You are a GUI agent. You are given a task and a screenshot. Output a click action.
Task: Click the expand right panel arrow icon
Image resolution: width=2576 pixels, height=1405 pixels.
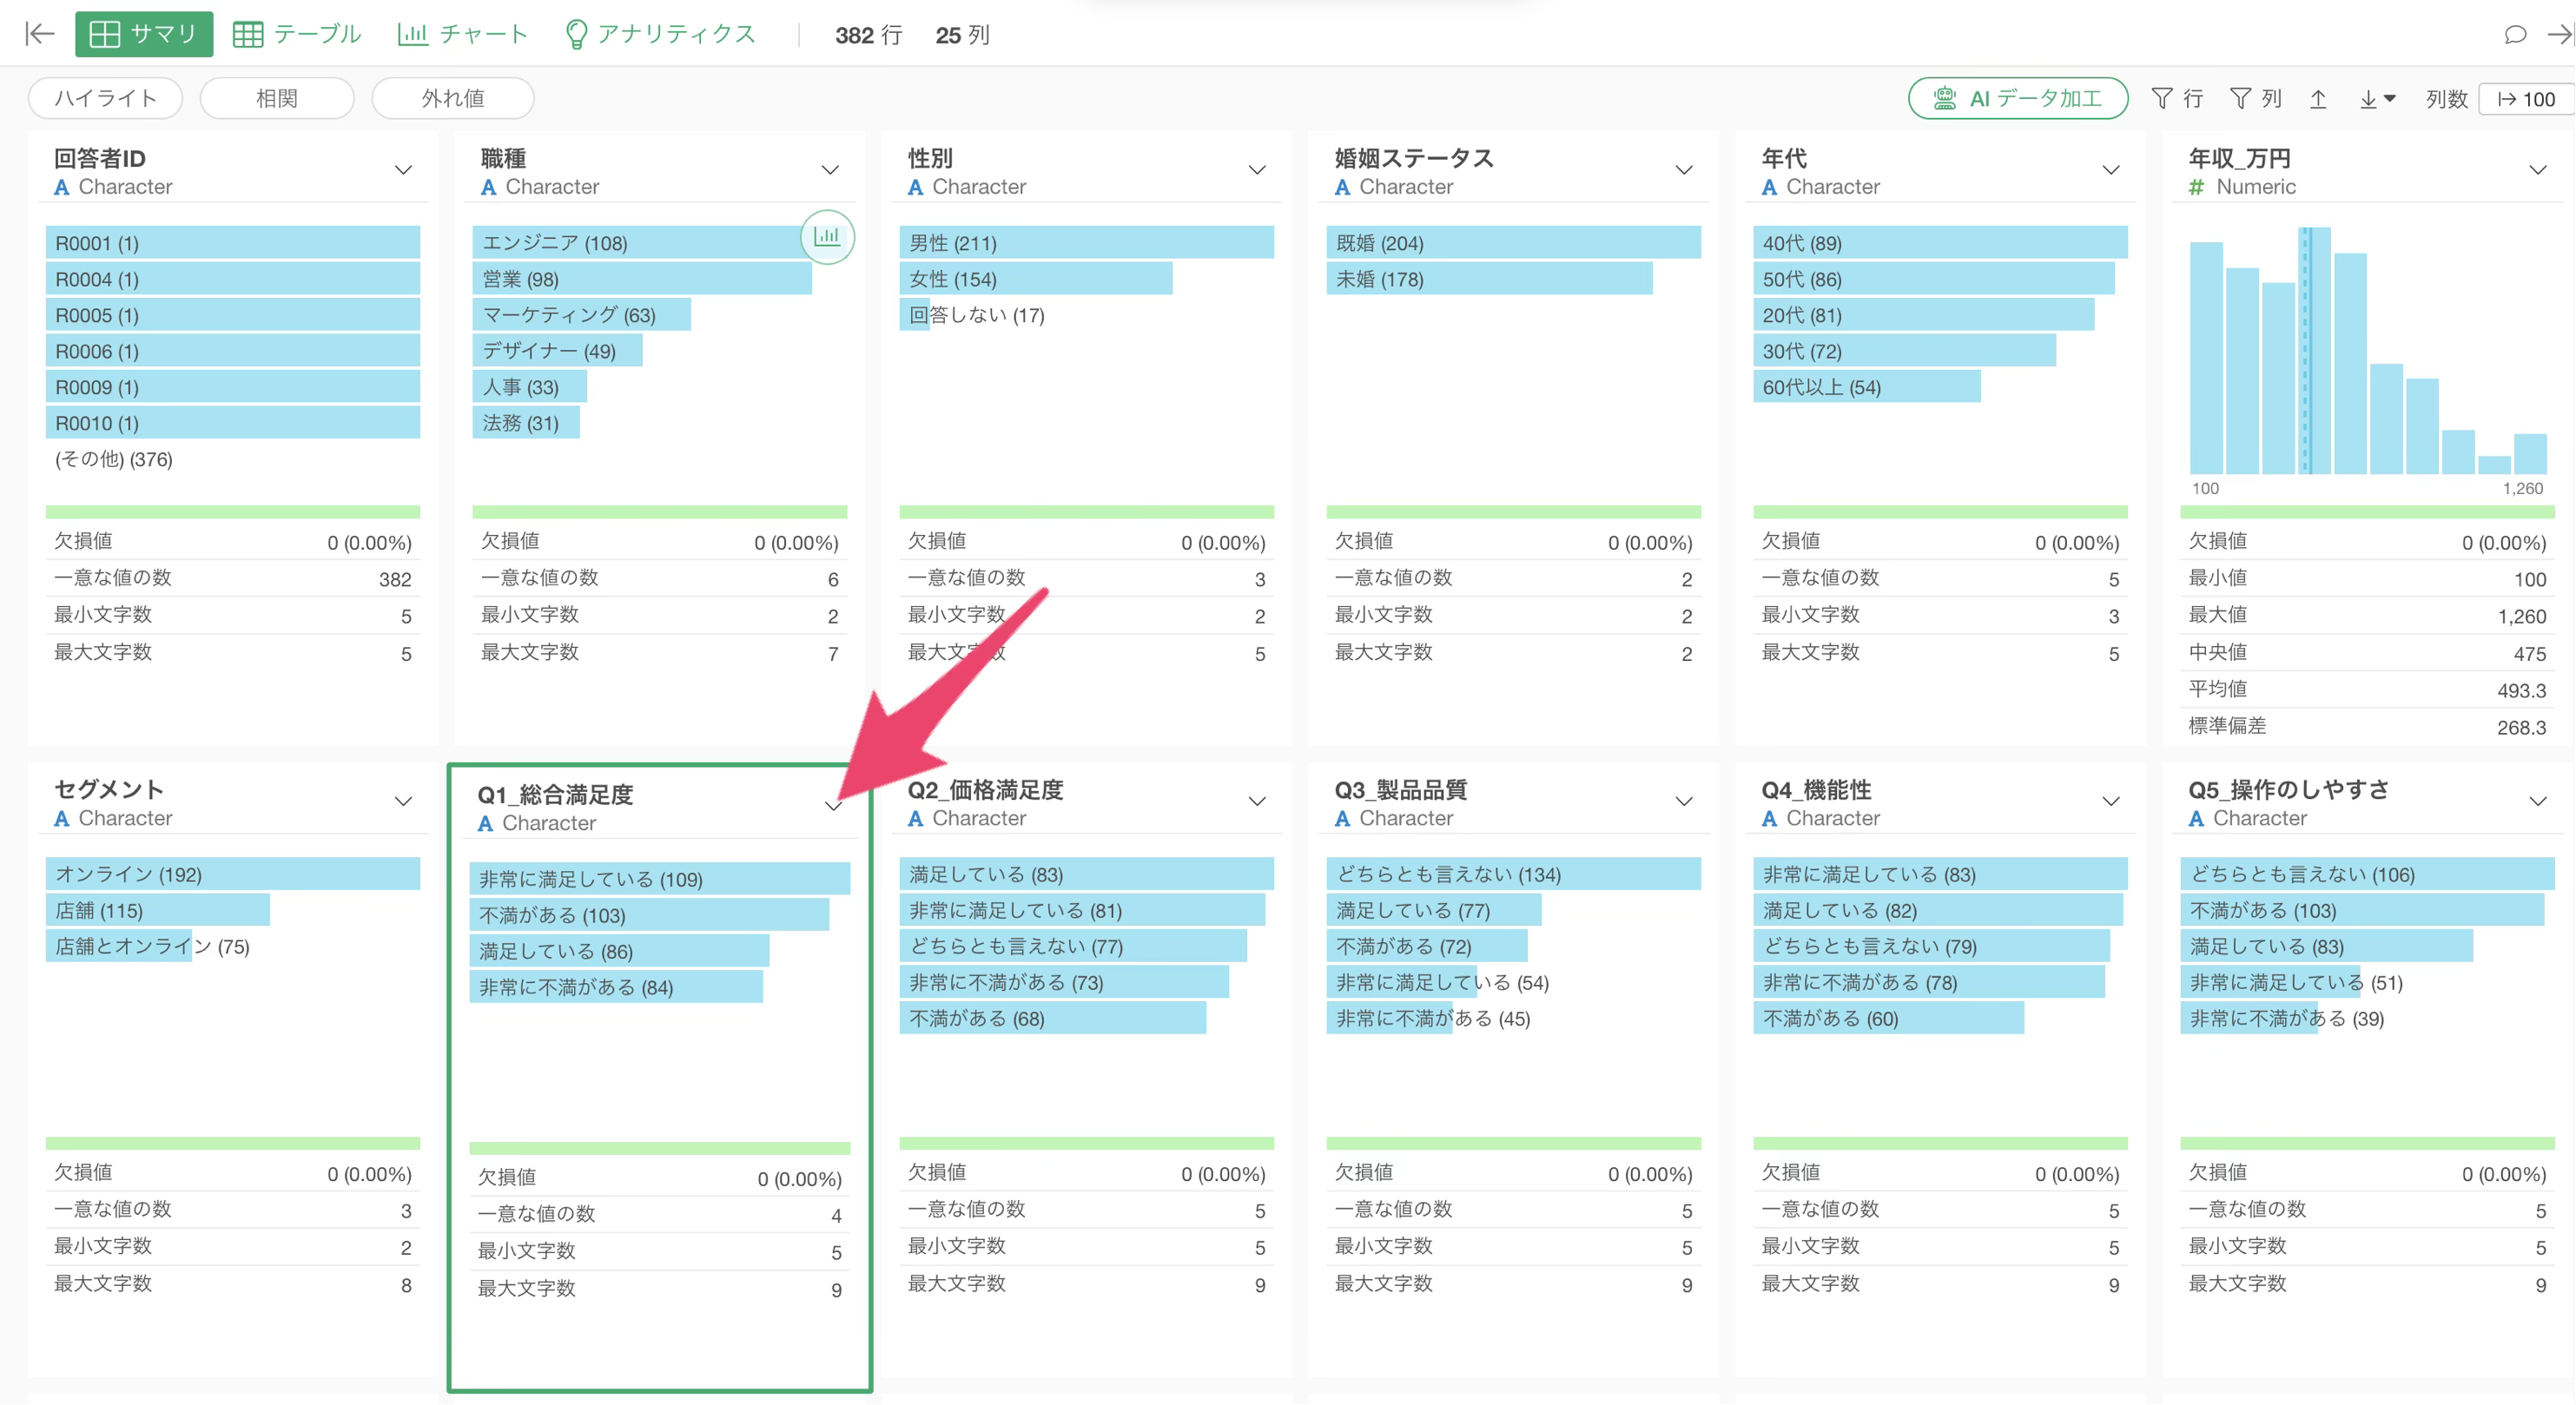[x=2558, y=35]
